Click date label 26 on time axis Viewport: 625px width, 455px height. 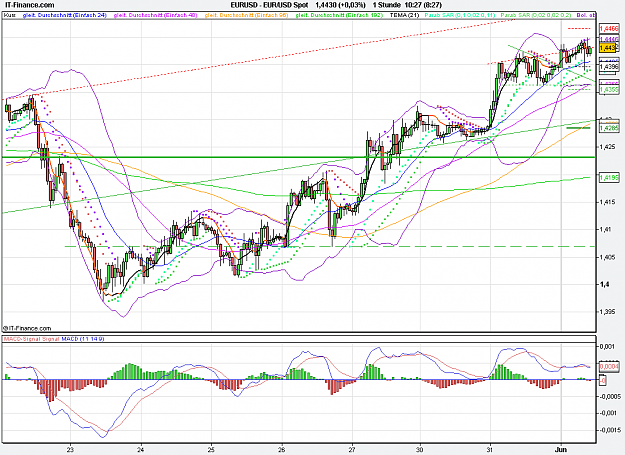point(282,449)
